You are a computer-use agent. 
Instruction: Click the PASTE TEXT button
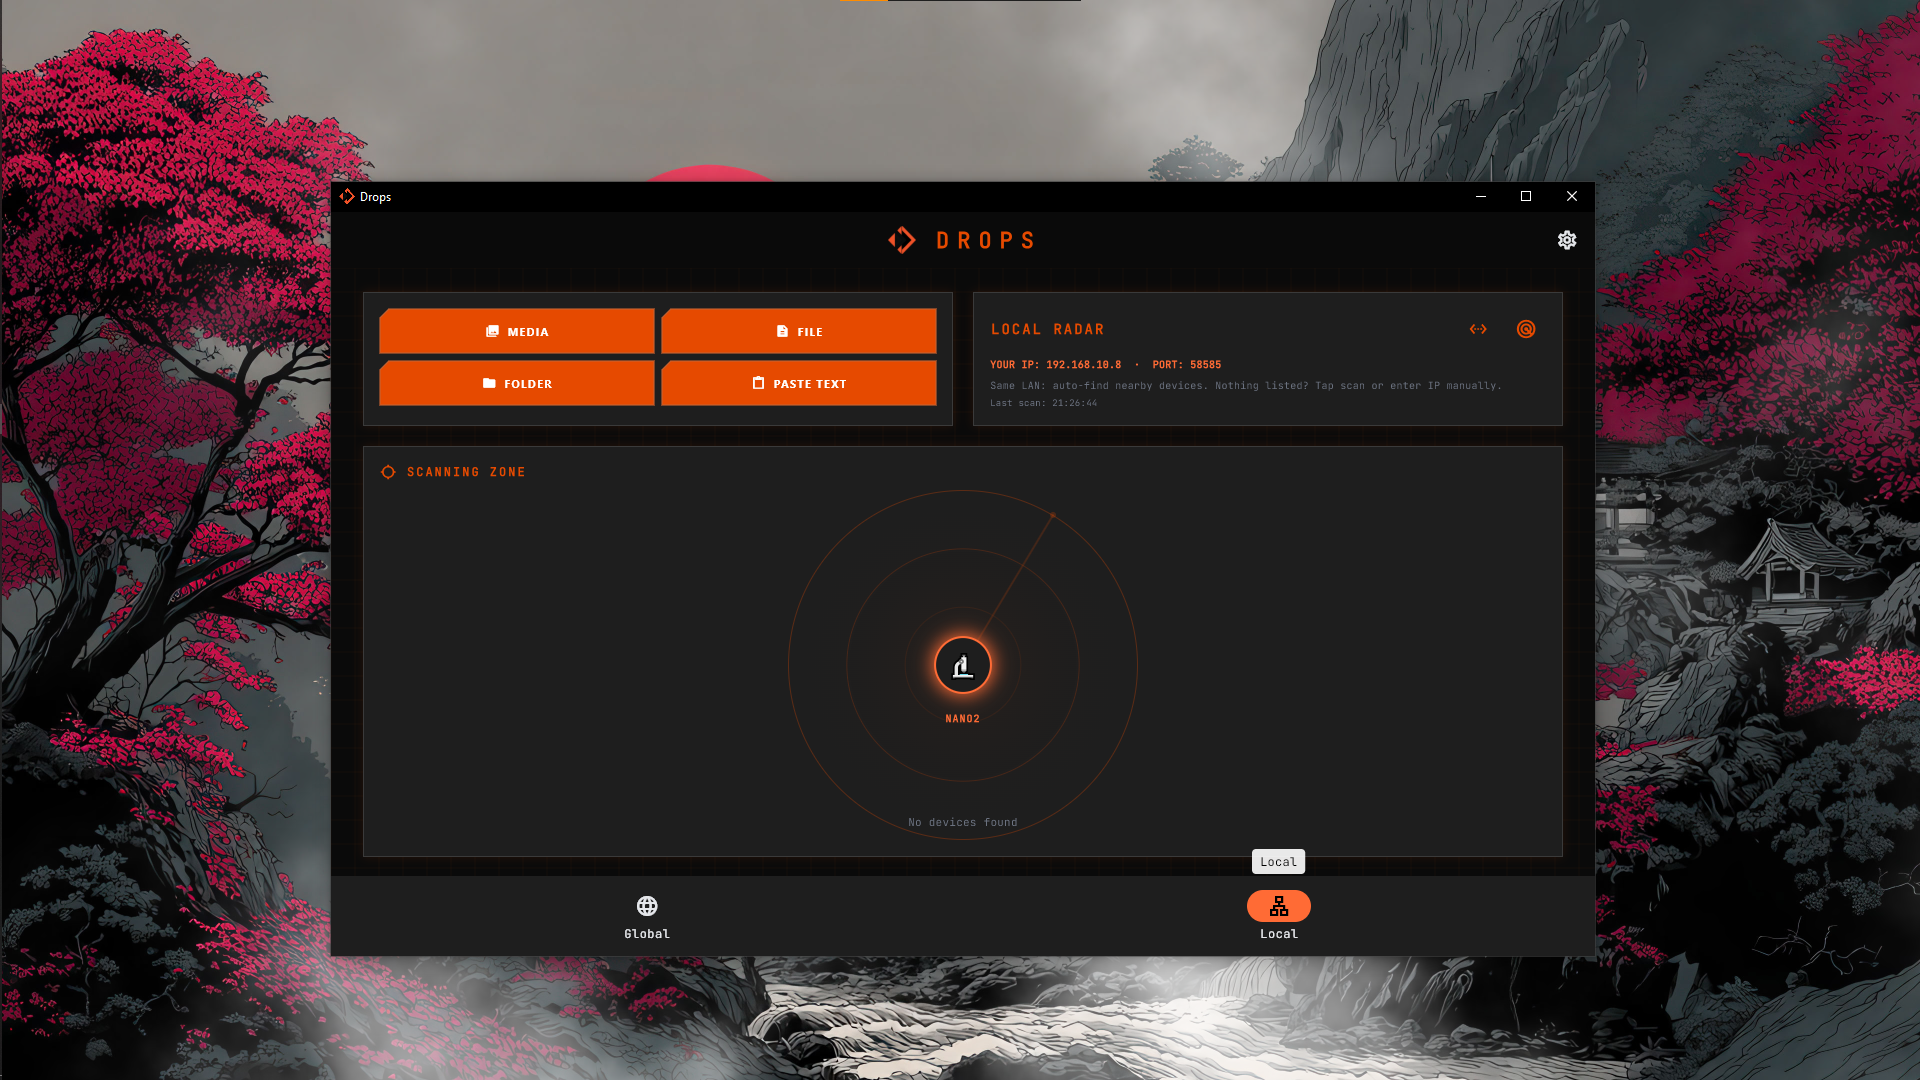[798, 383]
